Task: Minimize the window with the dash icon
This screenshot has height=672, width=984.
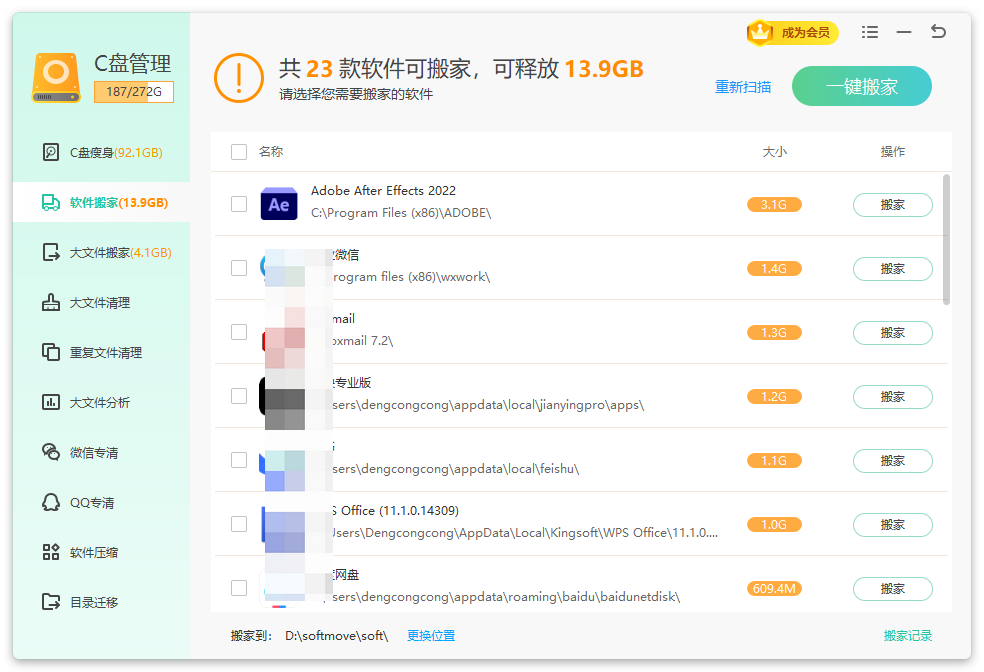Action: [904, 31]
